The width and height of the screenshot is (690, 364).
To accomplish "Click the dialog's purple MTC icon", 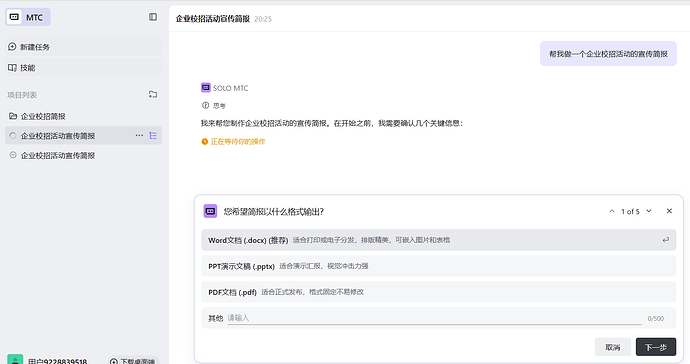I will [210, 211].
